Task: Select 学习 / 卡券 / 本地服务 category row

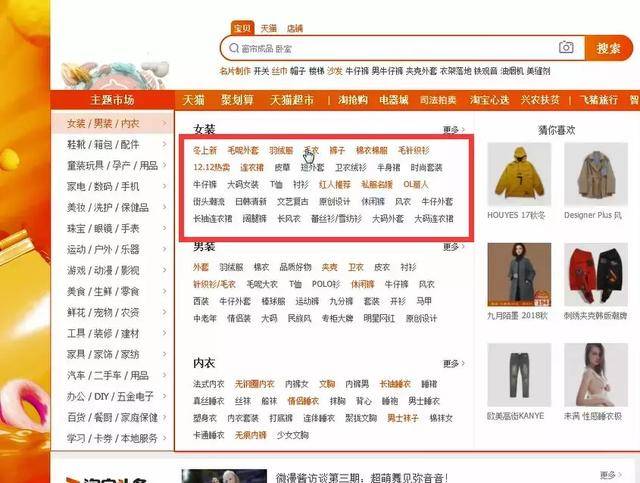Action: [113, 438]
